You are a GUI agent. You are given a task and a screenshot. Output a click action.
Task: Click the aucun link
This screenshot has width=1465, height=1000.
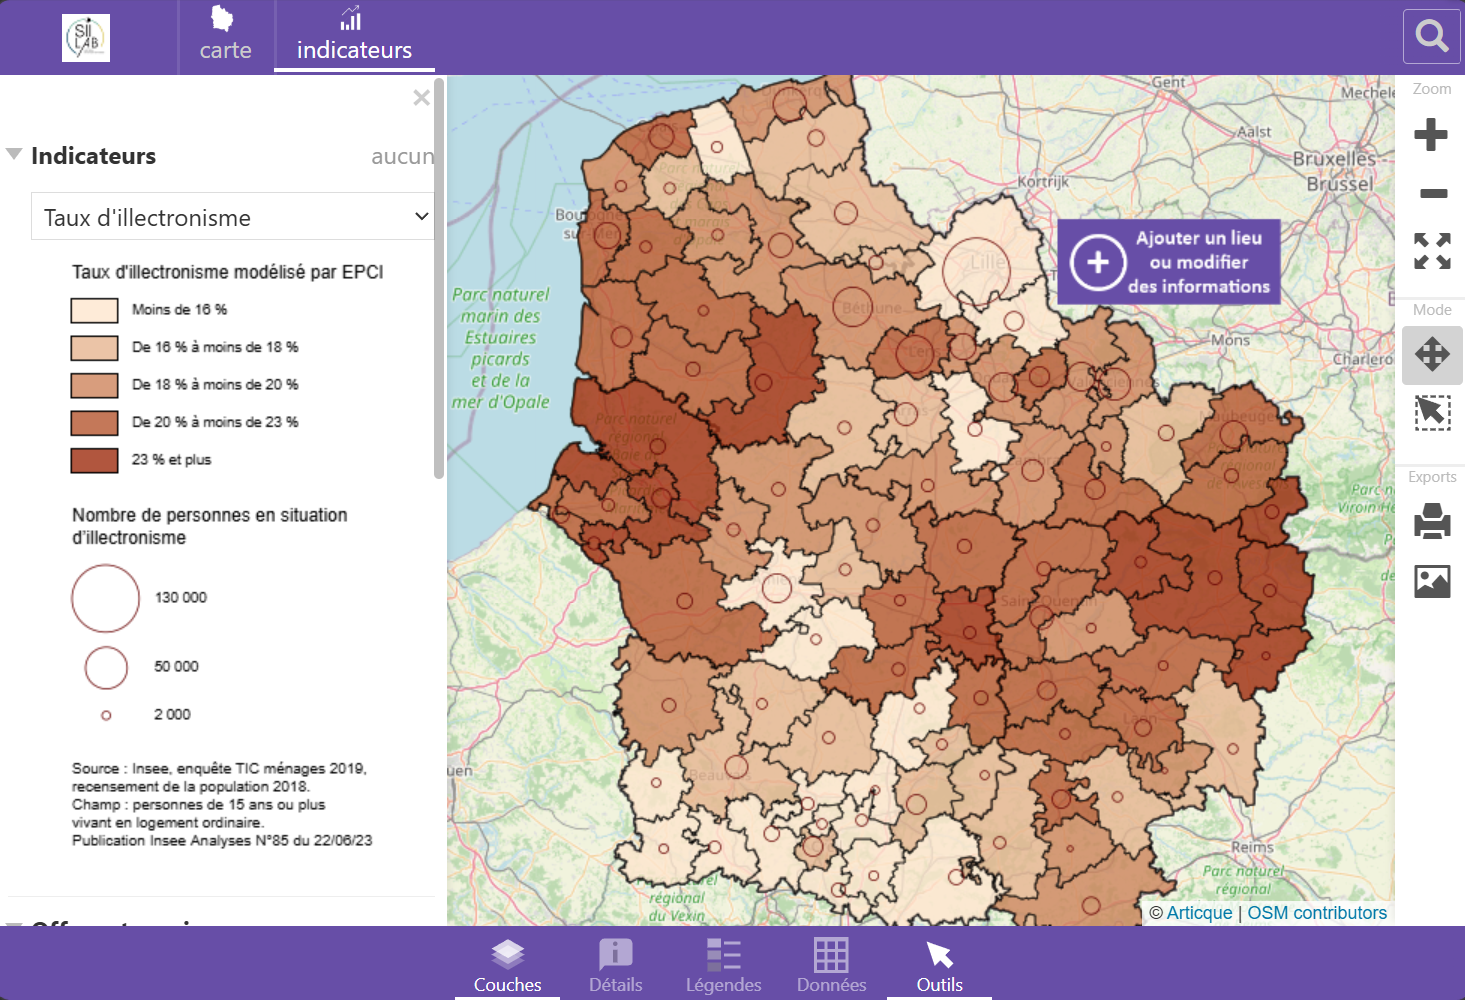tap(403, 156)
